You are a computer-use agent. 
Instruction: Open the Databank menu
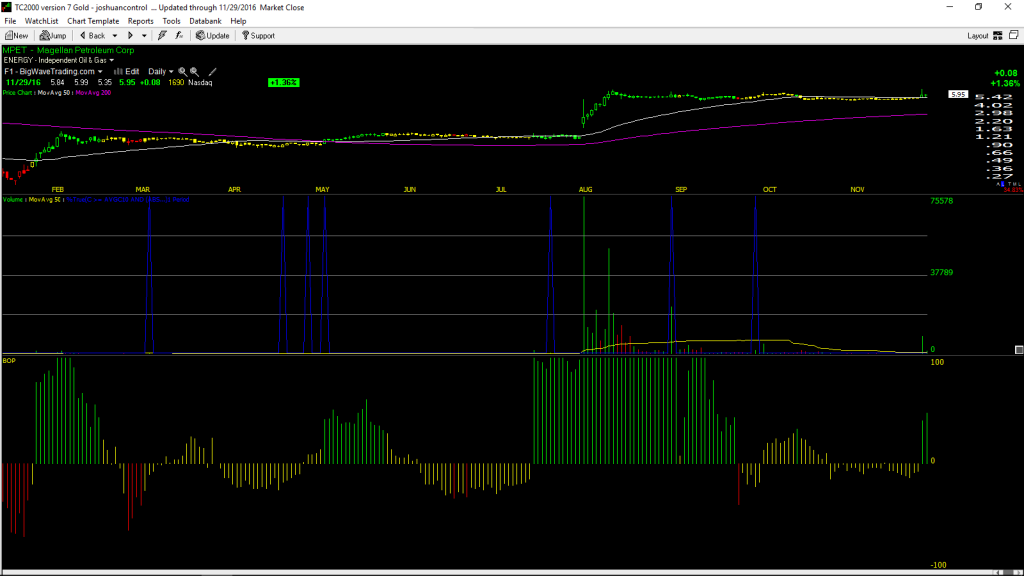pyautogui.click(x=205, y=21)
